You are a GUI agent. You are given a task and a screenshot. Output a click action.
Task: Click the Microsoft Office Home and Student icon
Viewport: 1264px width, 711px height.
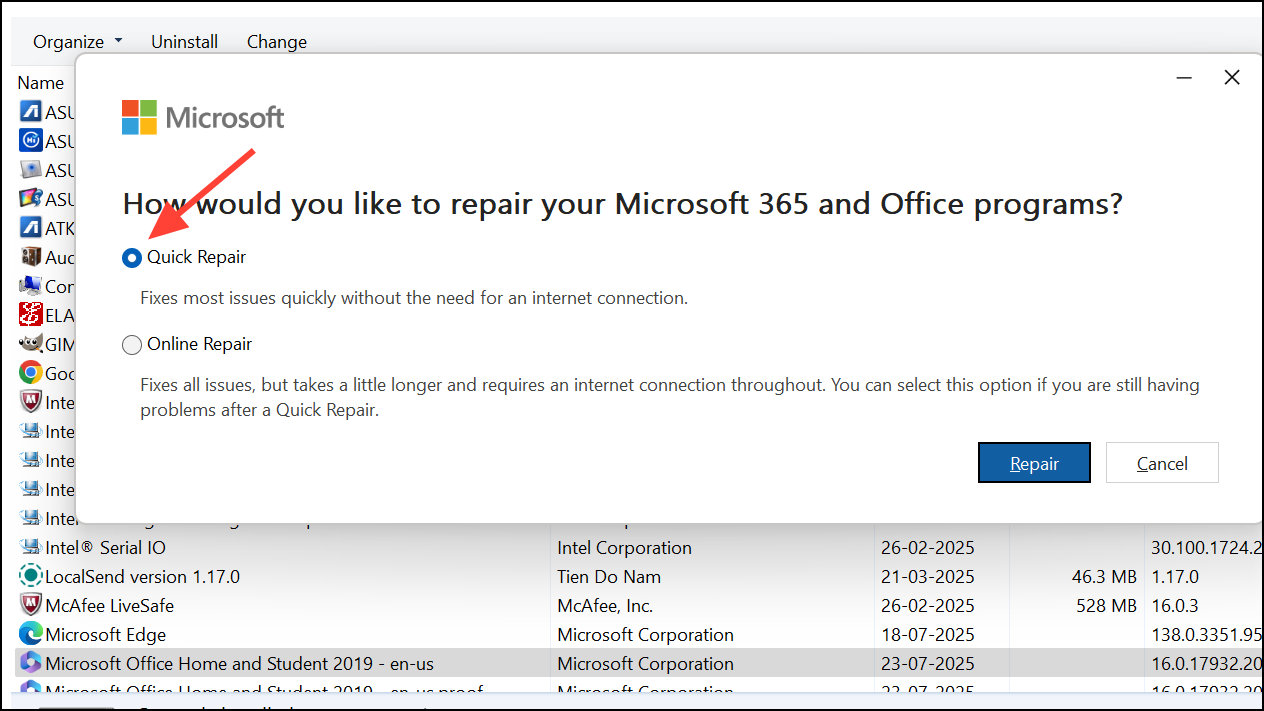30,663
